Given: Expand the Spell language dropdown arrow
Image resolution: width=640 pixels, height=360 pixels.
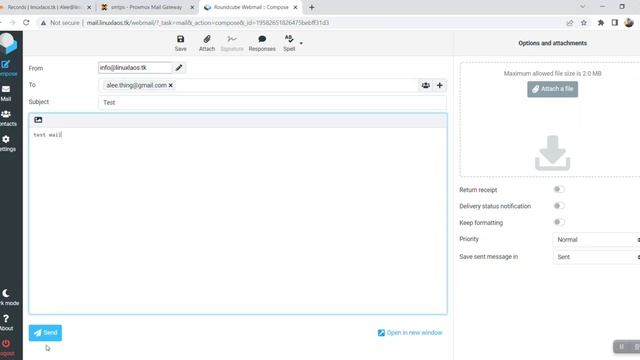Looking at the screenshot, I should point(301,43).
